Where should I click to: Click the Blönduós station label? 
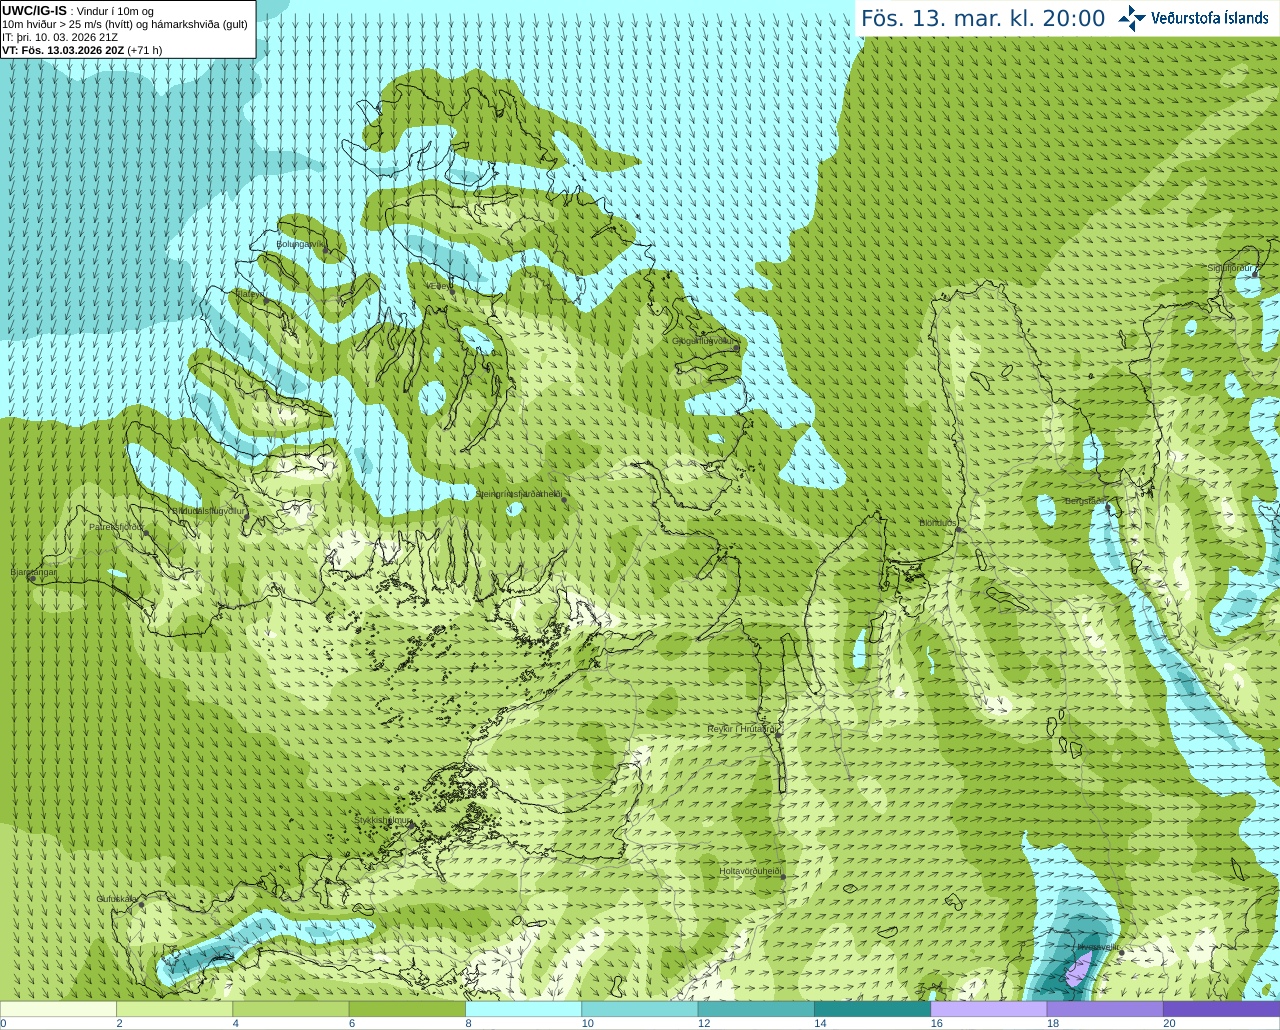[938, 523]
